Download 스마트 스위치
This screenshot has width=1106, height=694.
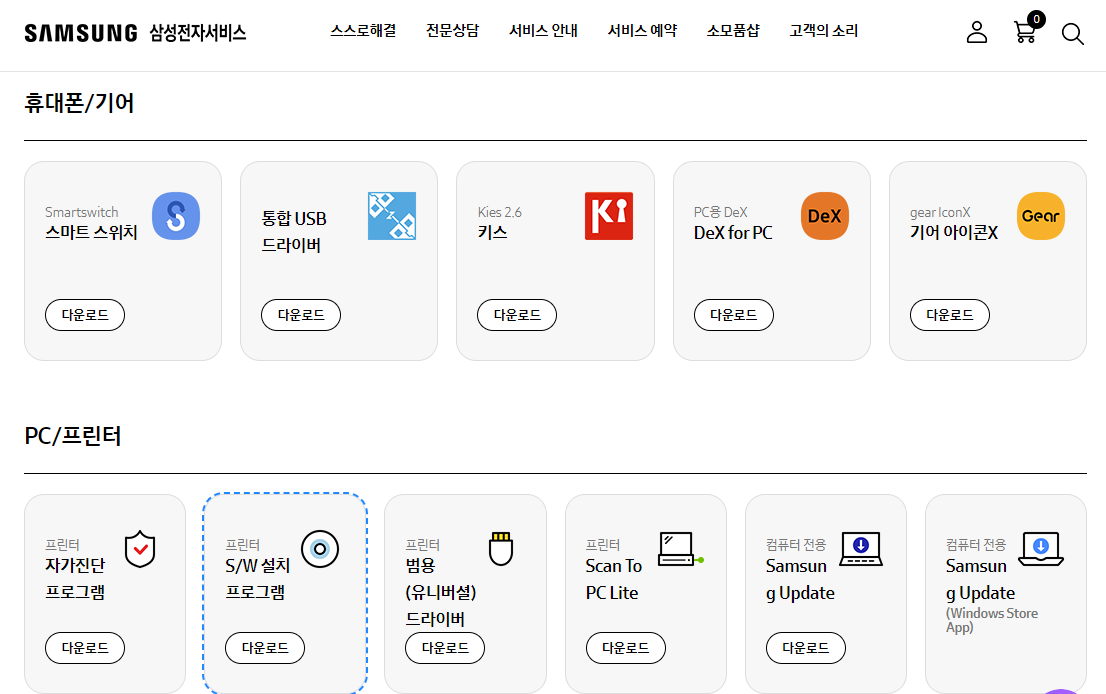click(x=85, y=315)
